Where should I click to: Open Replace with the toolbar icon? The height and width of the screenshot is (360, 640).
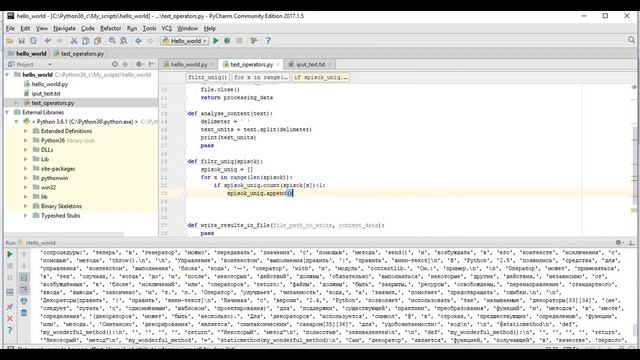(x=124, y=41)
